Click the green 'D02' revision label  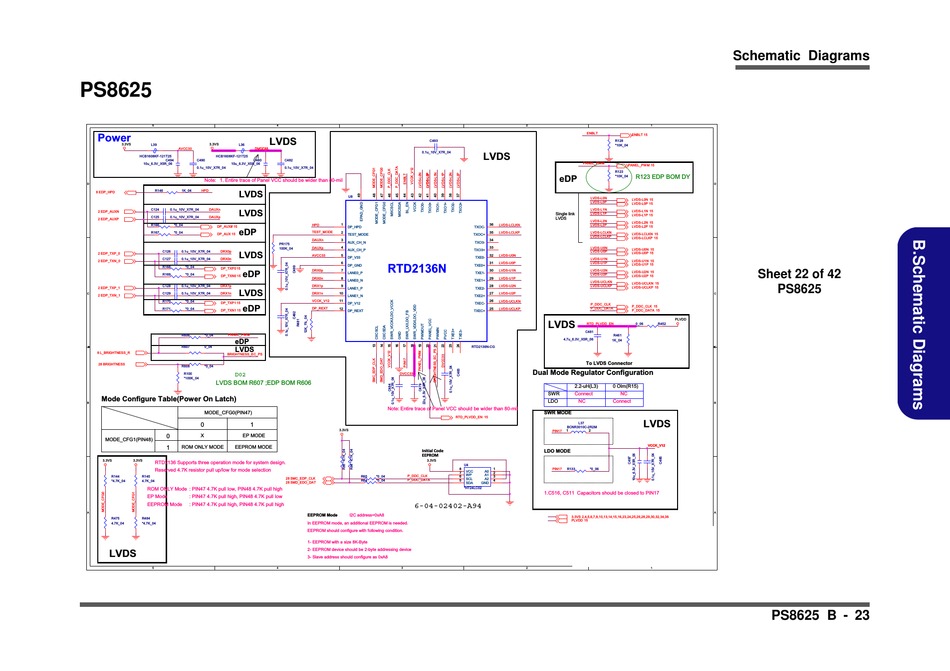pyautogui.click(x=240, y=375)
